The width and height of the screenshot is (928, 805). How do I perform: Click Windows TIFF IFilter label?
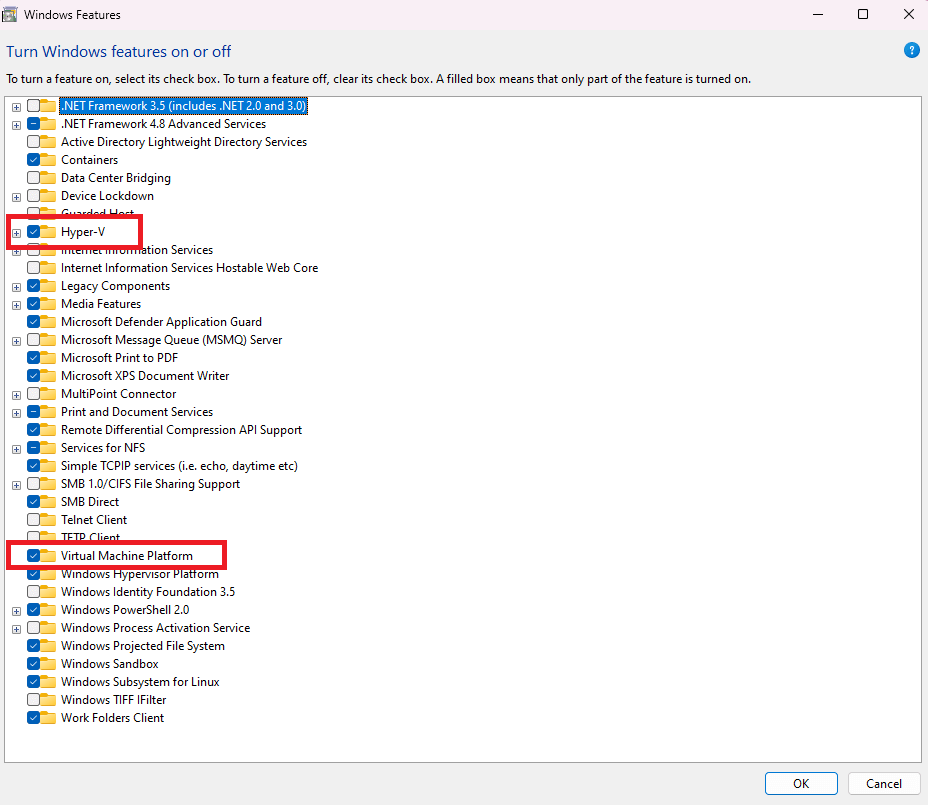point(114,700)
